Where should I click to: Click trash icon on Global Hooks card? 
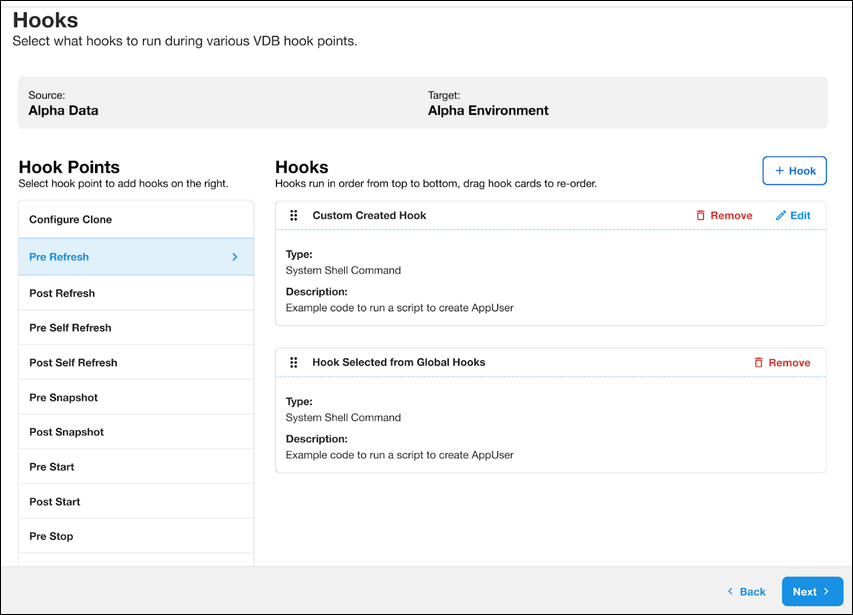pyautogui.click(x=759, y=363)
